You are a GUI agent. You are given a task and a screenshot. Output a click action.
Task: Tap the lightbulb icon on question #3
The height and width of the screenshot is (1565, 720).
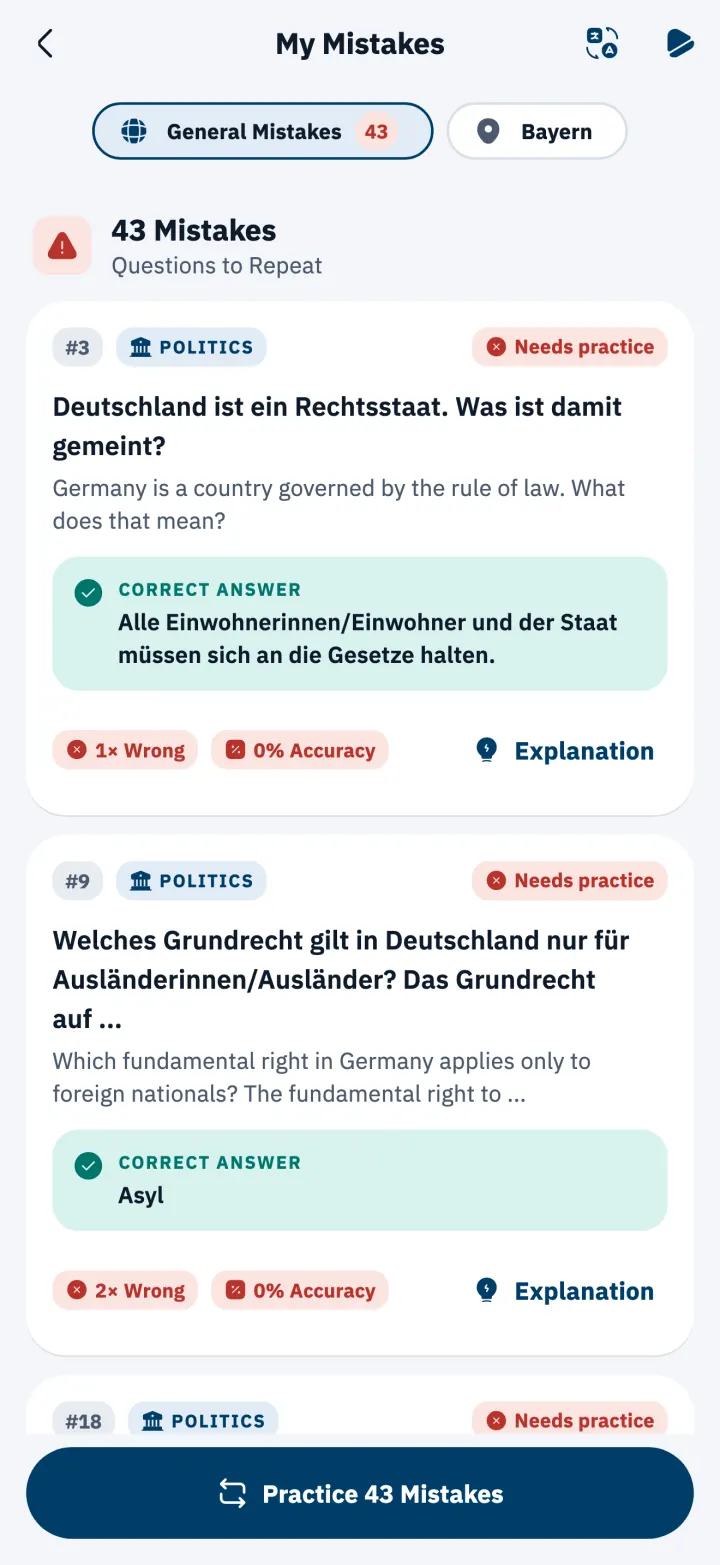(x=487, y=750)
